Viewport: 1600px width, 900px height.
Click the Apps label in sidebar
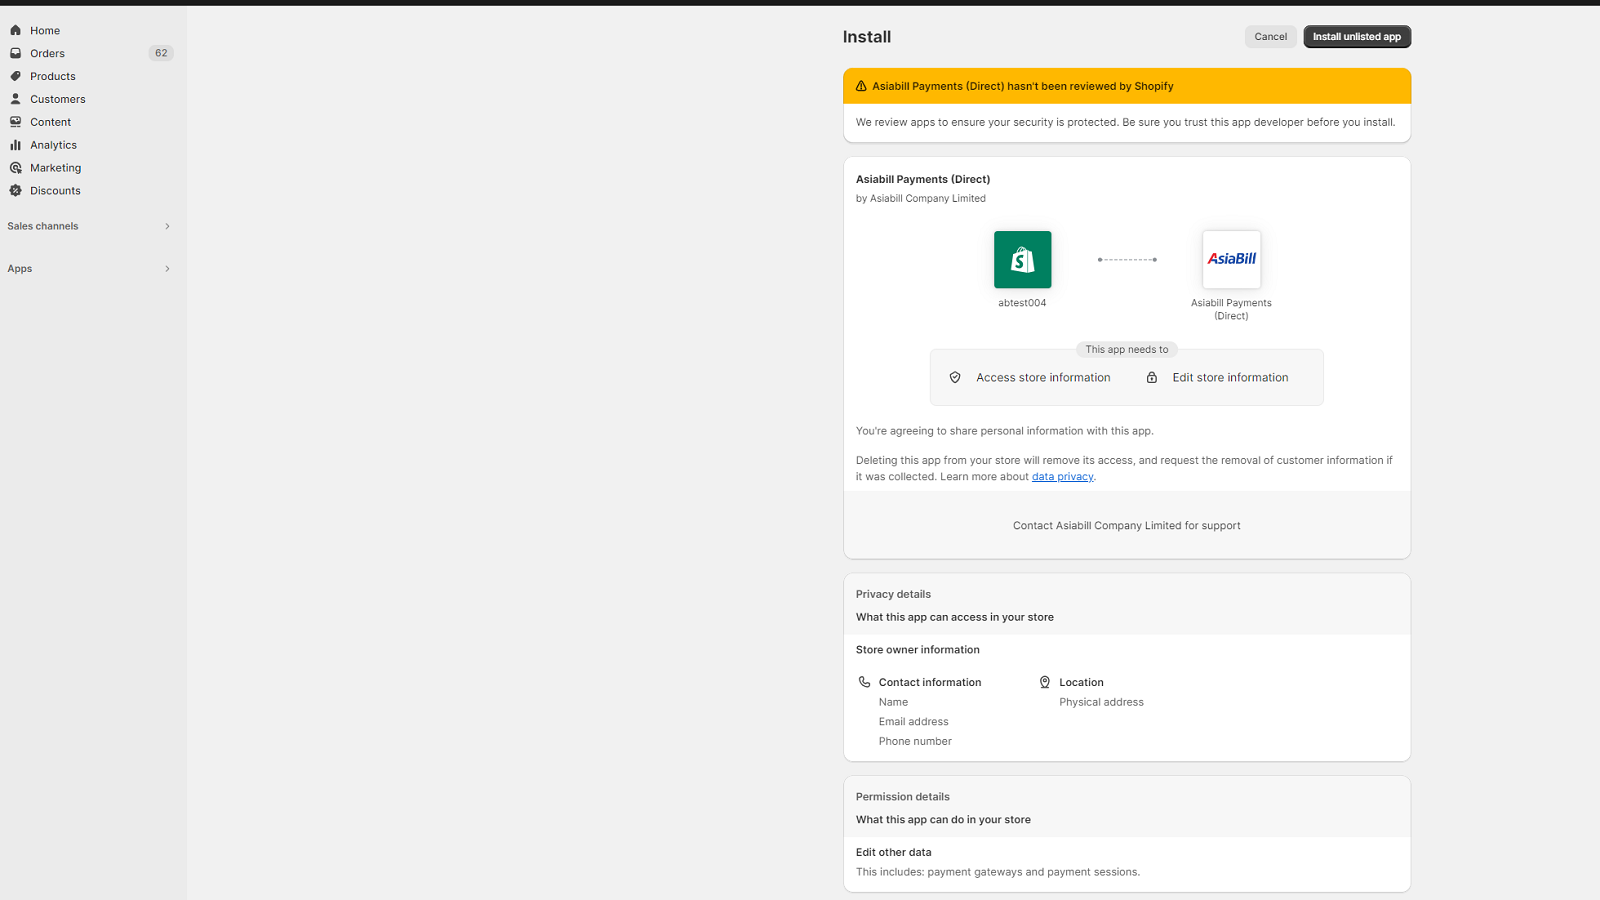point(20,269)
